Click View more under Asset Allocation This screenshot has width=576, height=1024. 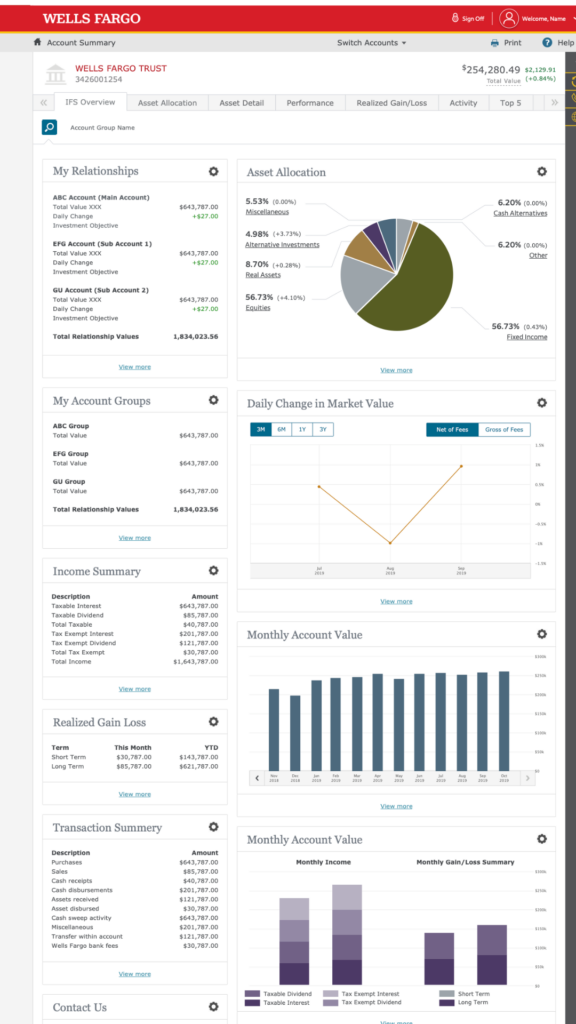tap(396, 370)
